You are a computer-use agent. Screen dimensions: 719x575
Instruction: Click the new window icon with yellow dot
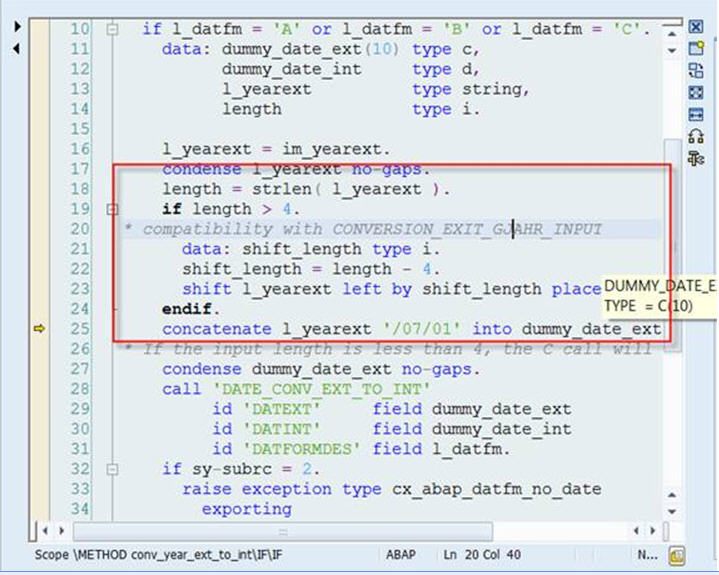pyautogui.click(x=697, y=49)
